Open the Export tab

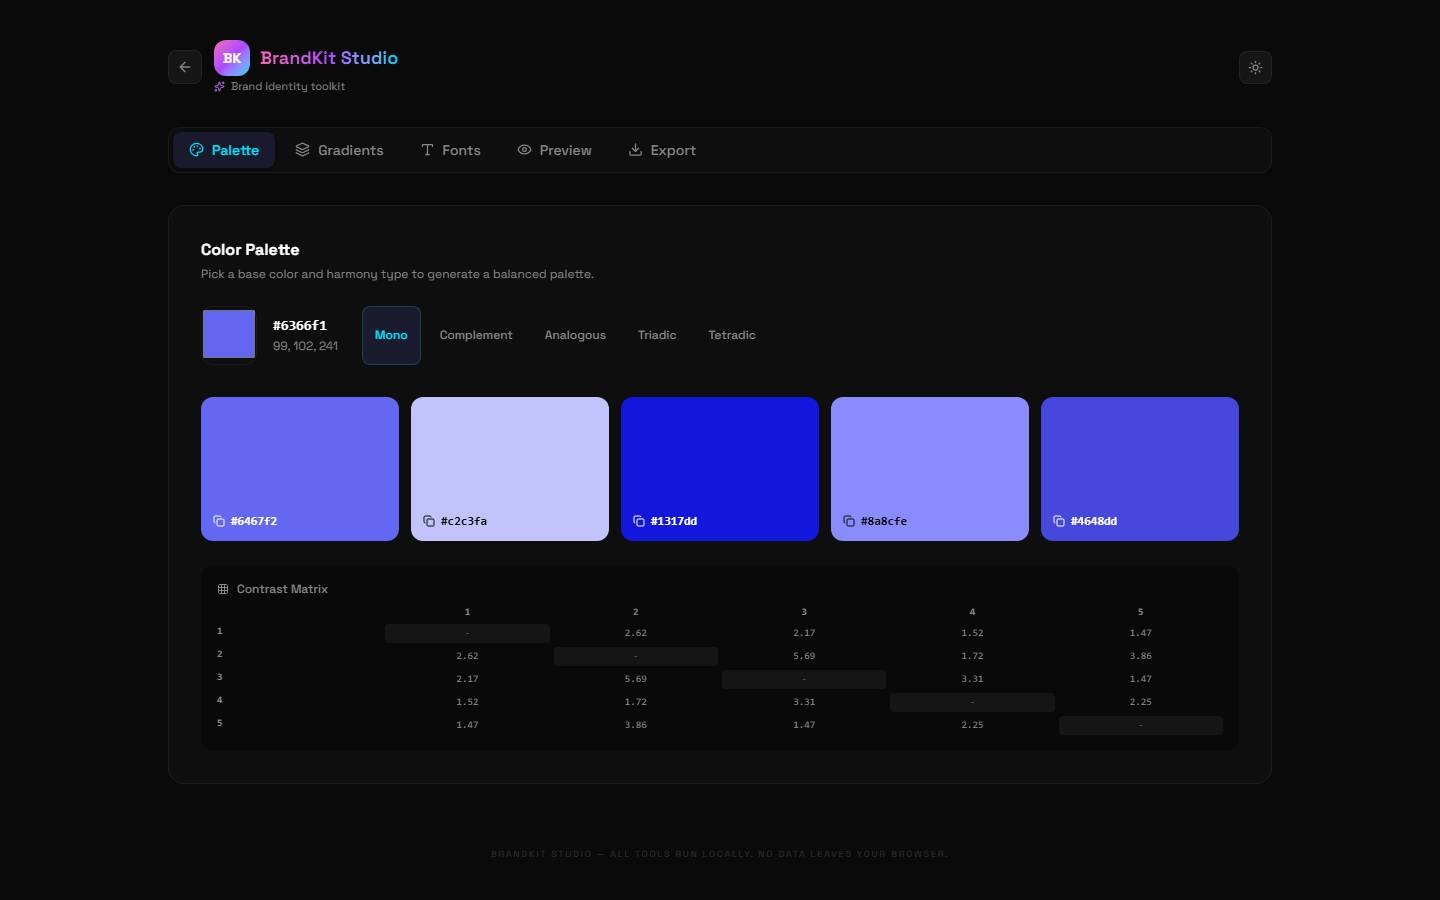pyautogui.click(x=662, y=150)
